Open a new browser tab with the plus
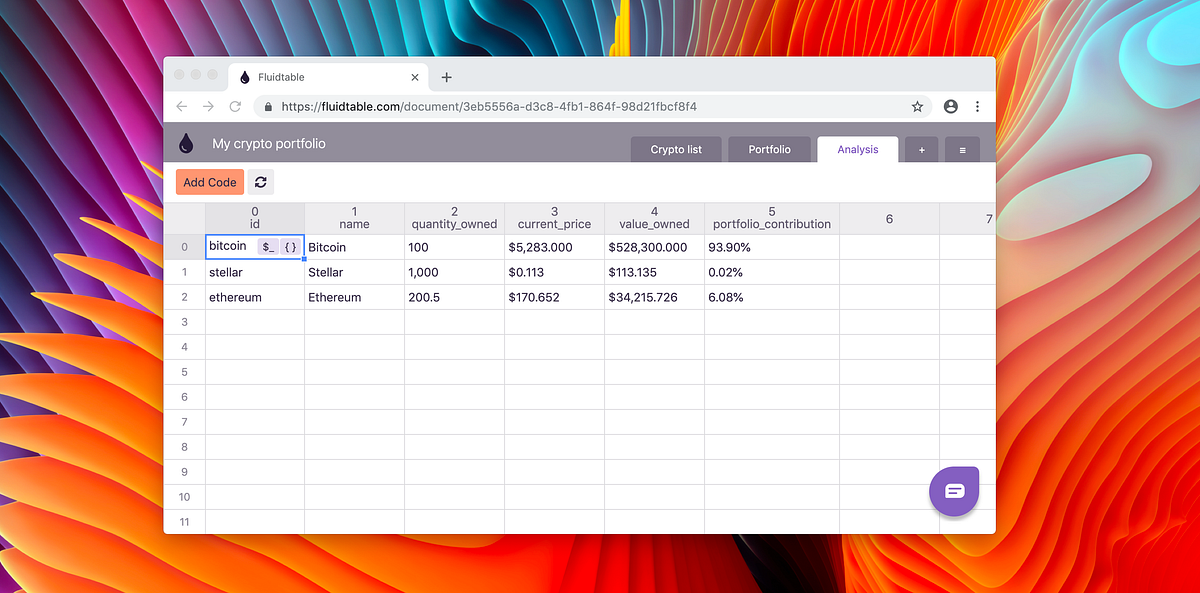Viewport: 1200px width, 593px height. pyautogui.click(x=446, y=76)
